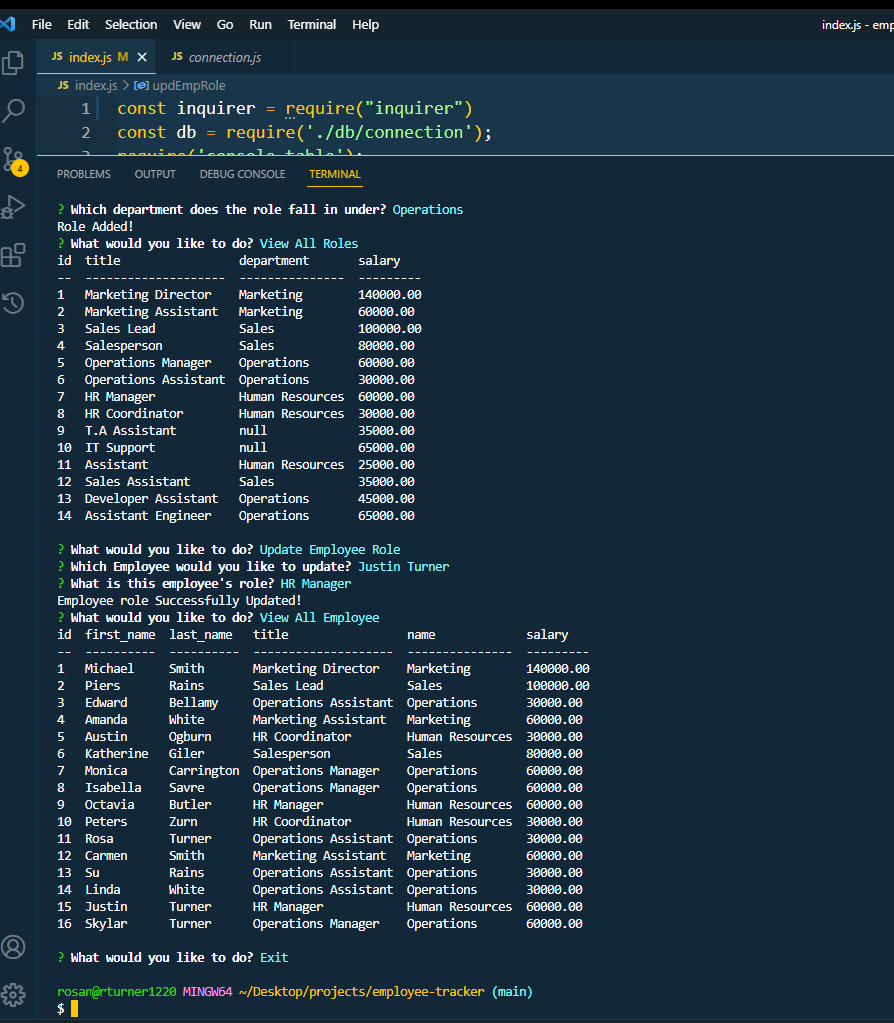894x1023 pixels.
Task: Click 'Marketing Director' in the roles table
Action: [147, 294]
